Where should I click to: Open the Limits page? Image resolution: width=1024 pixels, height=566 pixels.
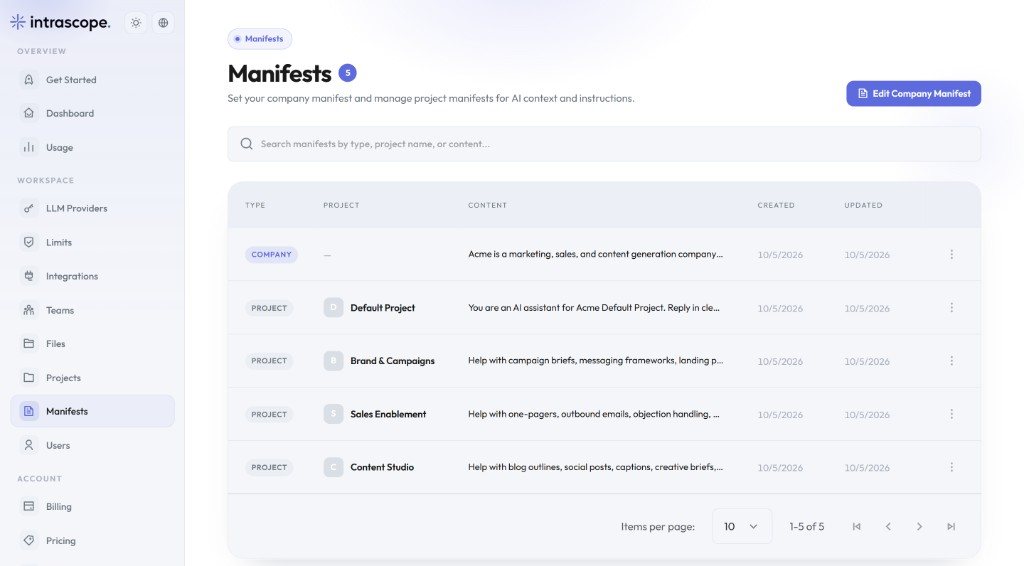pyautogui.click(x=92, y=242)
